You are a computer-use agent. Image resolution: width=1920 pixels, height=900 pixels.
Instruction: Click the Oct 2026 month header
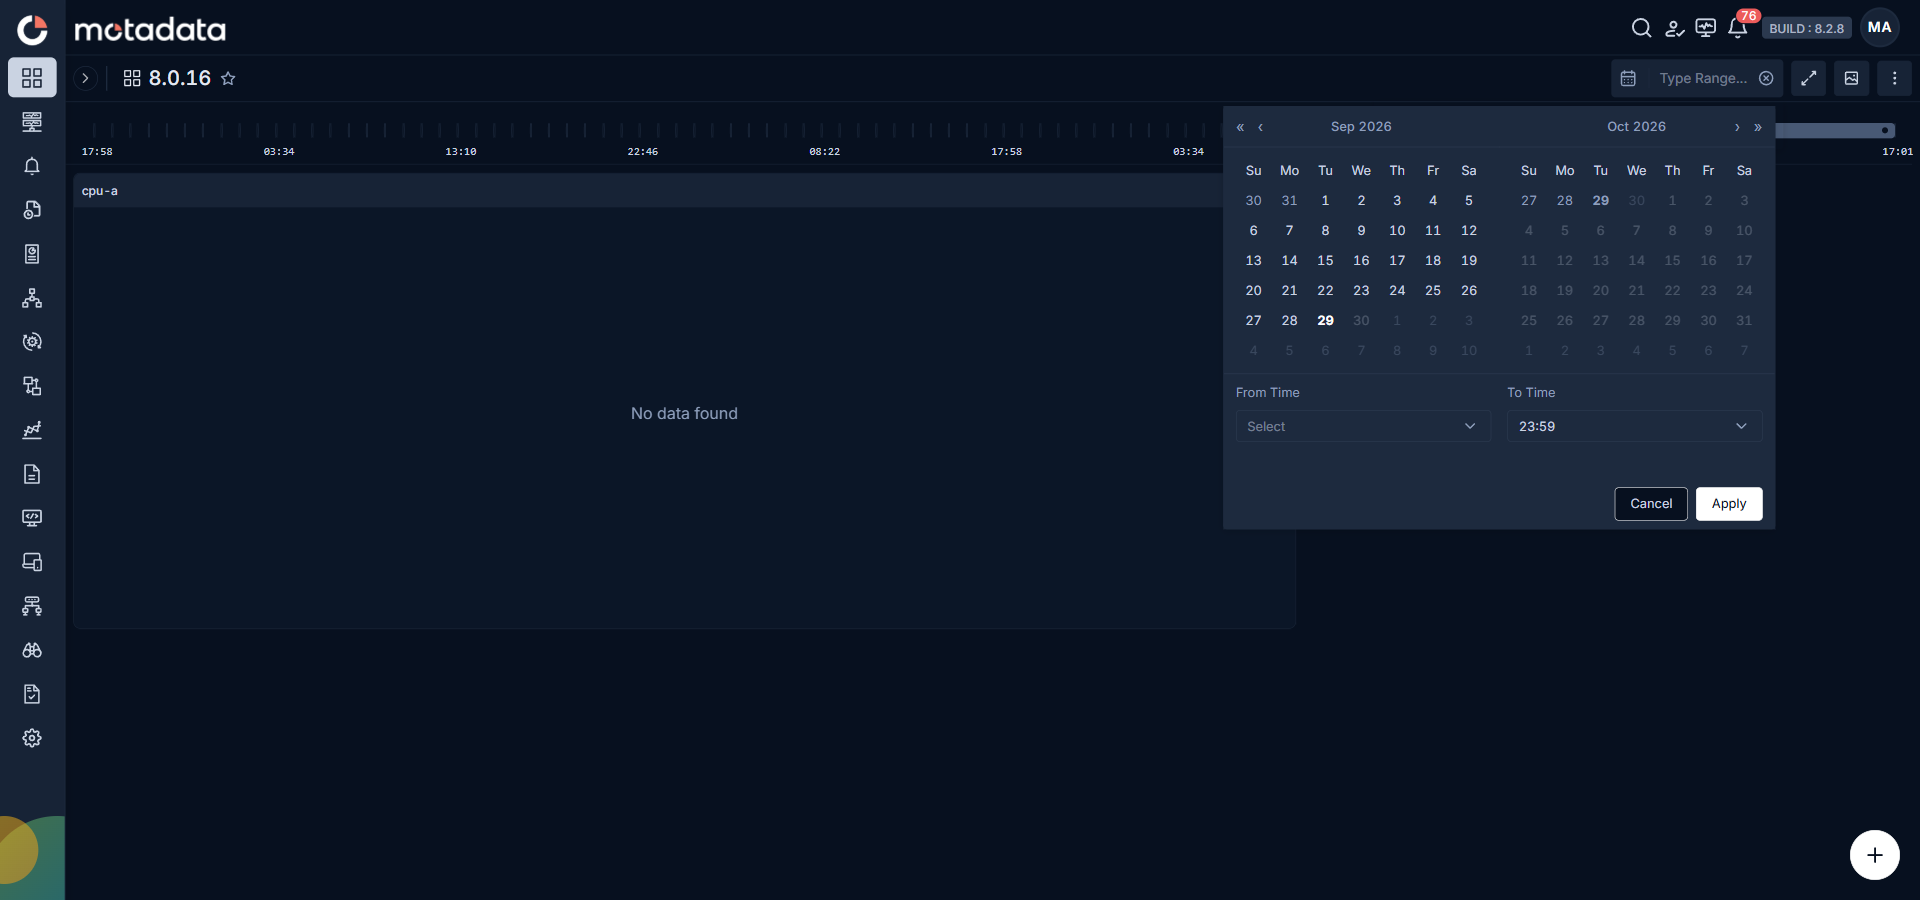1636,127
